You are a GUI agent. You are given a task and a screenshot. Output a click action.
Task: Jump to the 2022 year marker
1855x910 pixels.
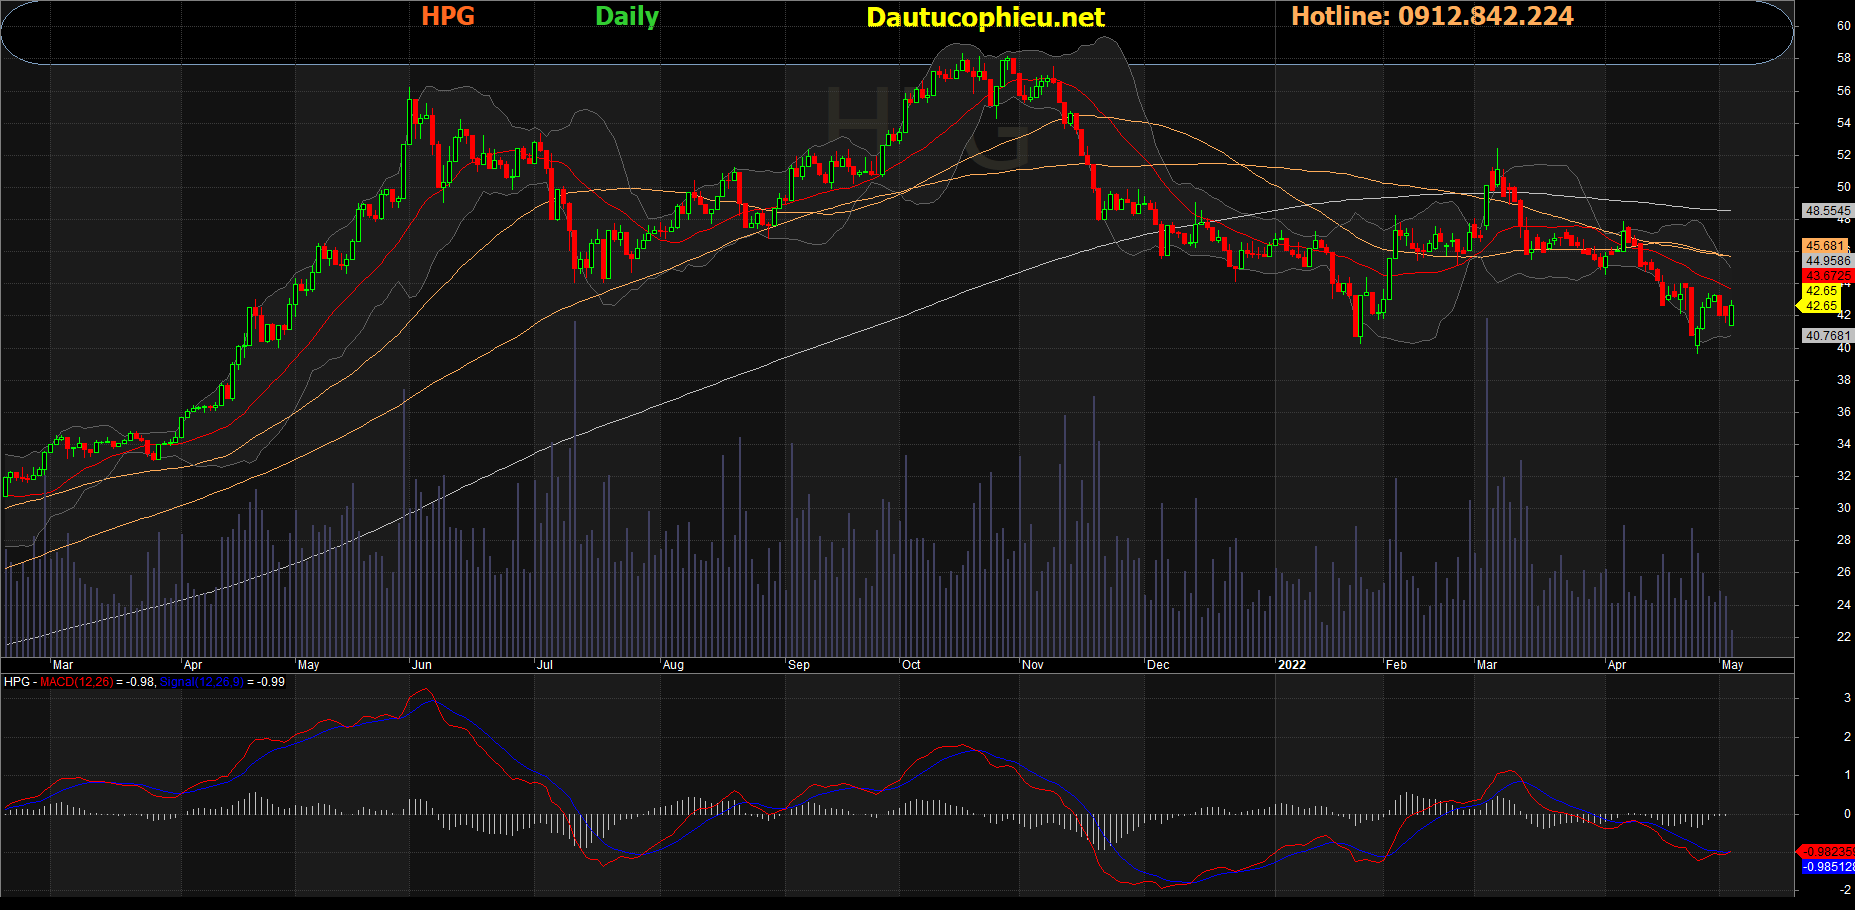(x=1291, y=665)
